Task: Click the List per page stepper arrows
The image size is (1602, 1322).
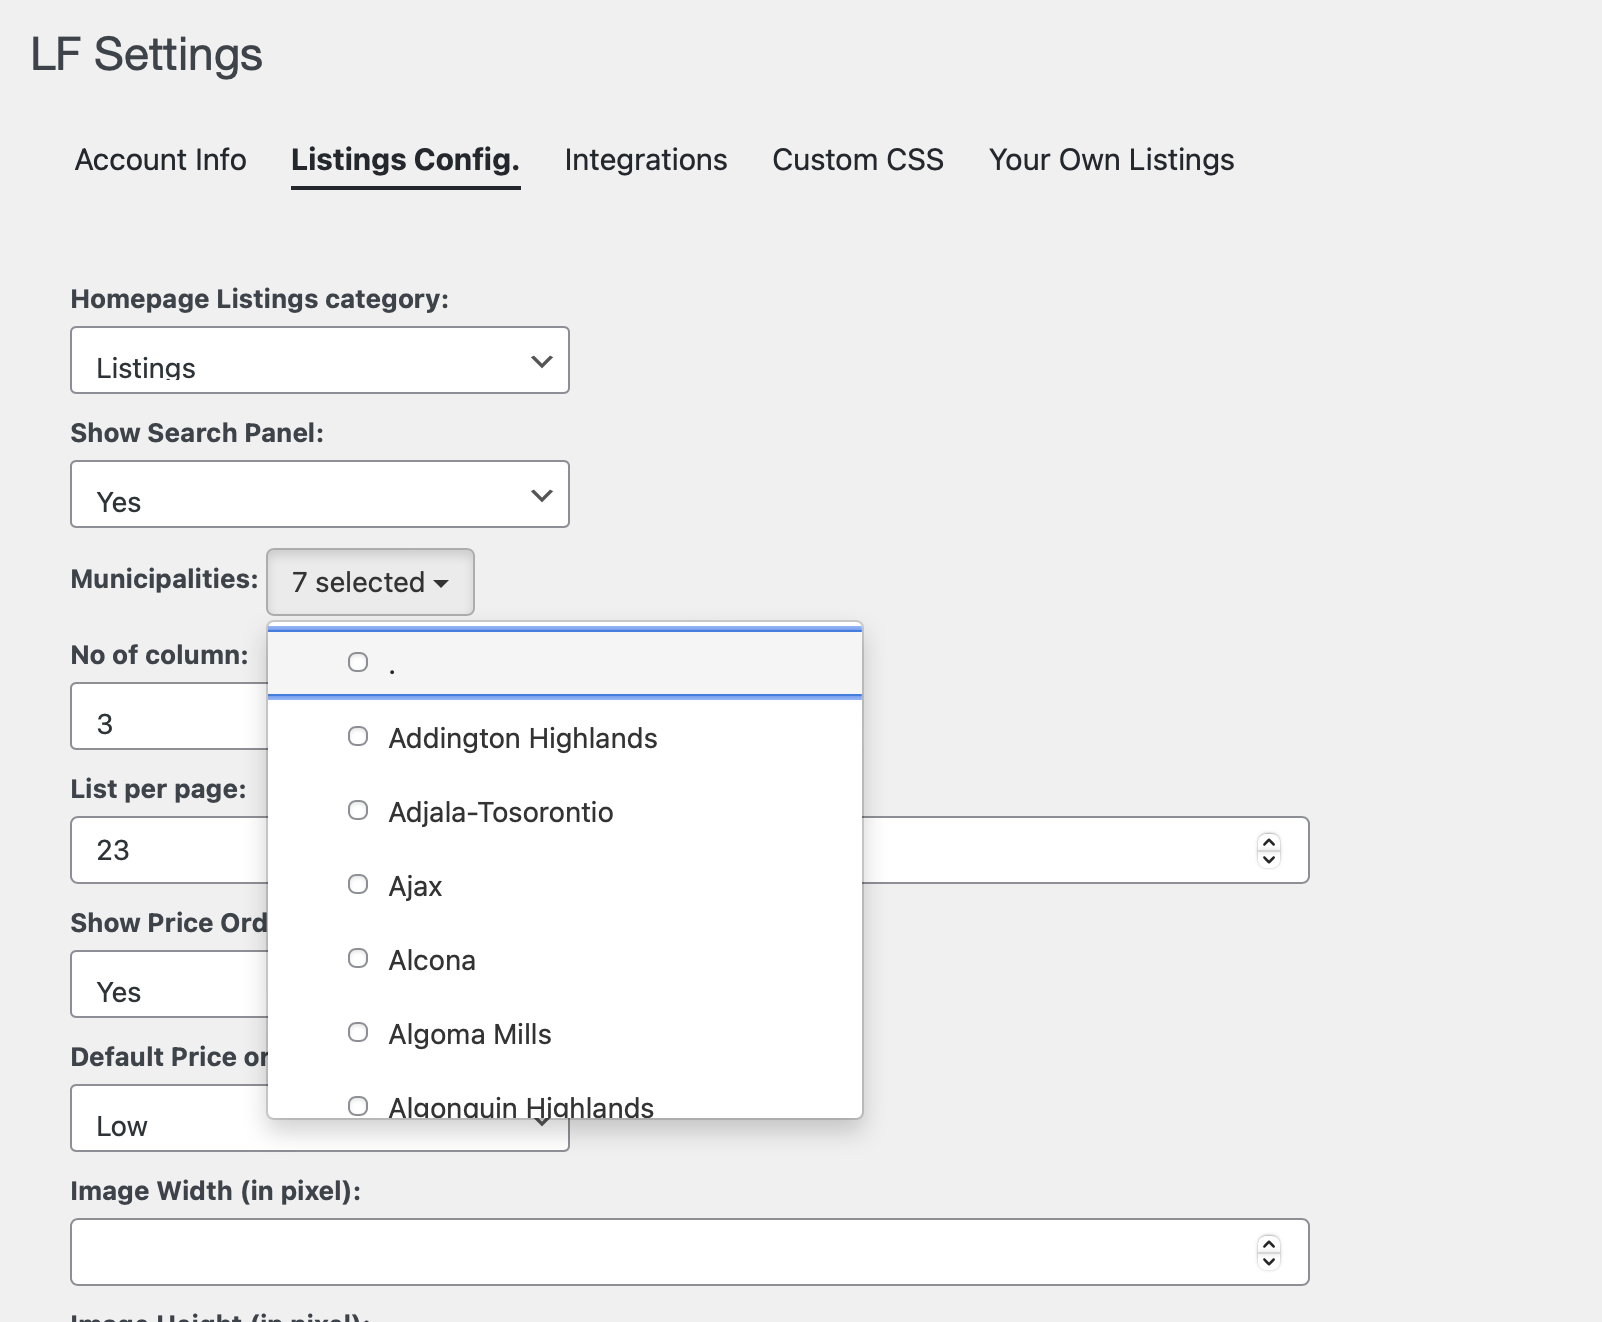Action: click(1269, 850)
